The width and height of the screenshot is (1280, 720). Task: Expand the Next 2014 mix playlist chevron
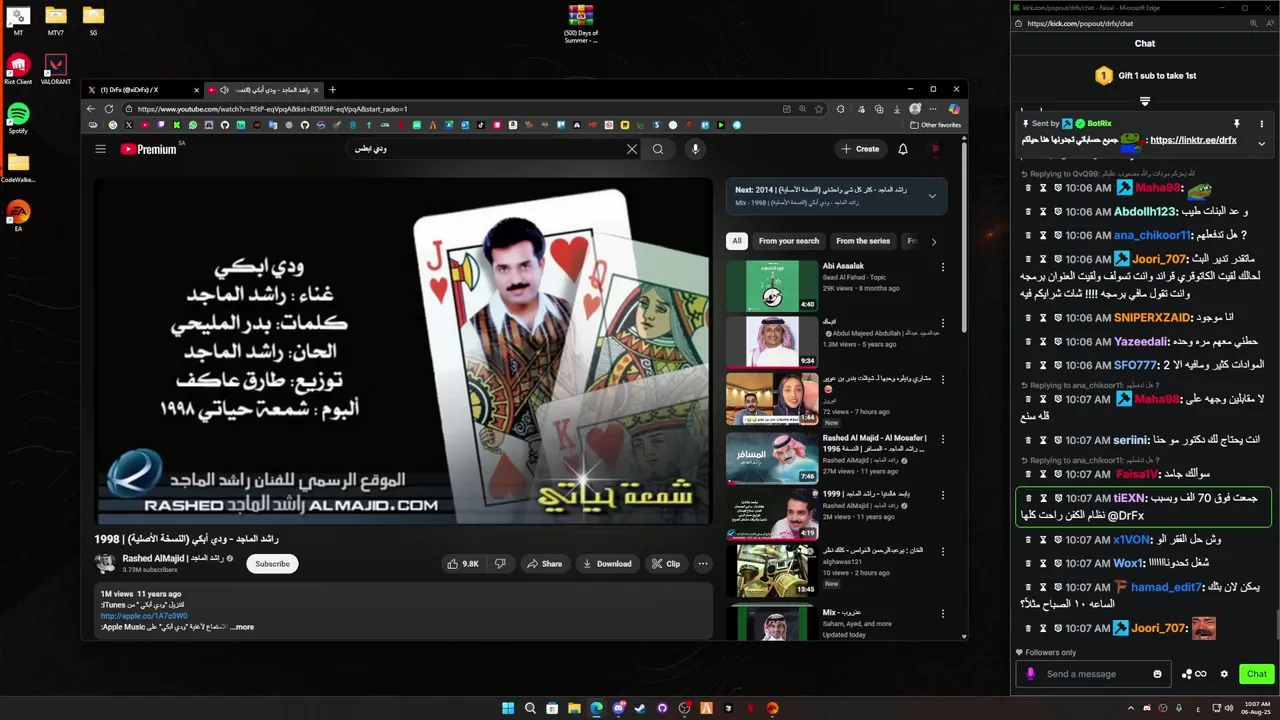pyautogui.click(x=932, y=196)
